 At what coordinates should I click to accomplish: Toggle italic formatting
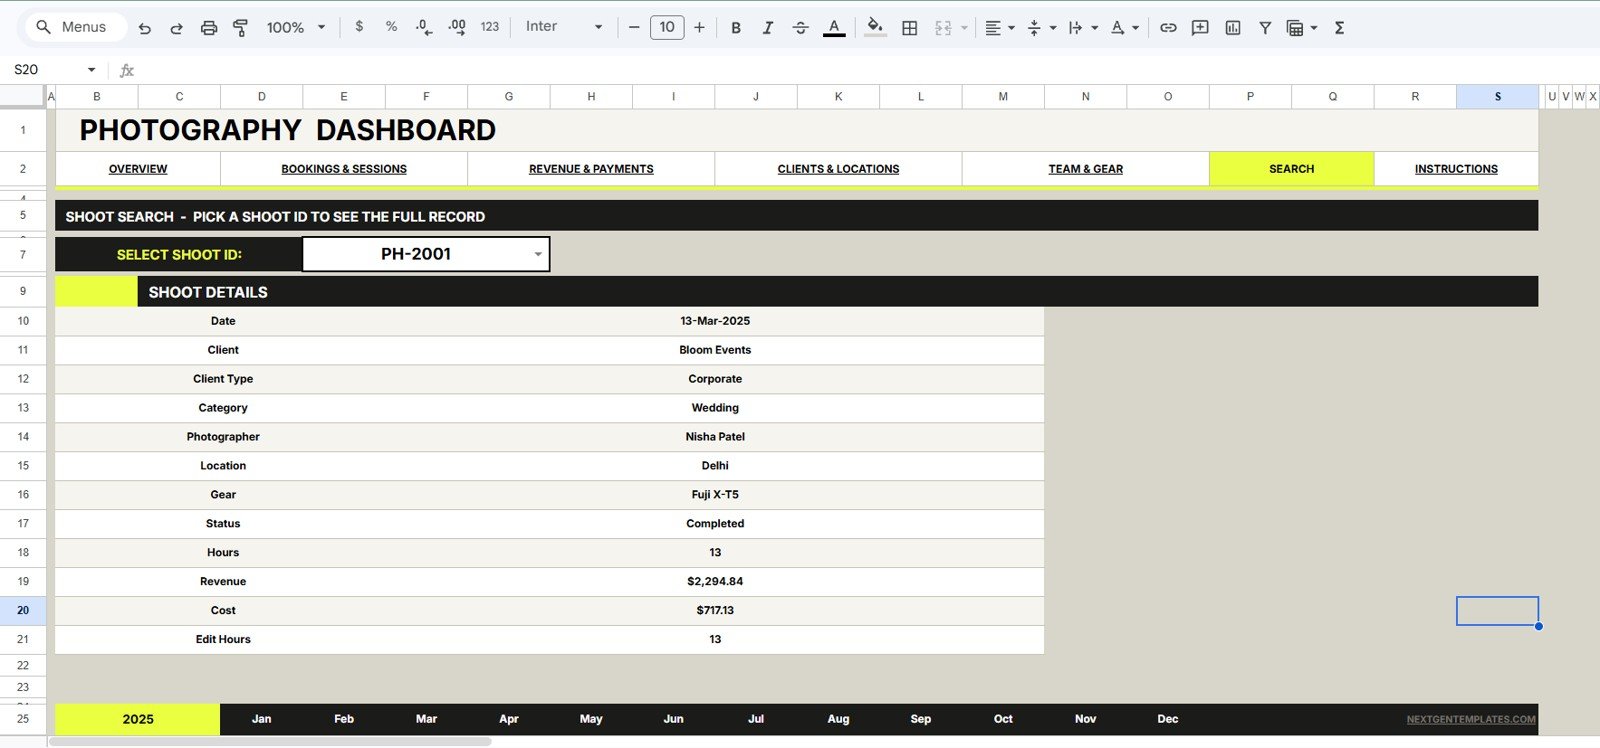pyautogui.click(x=768, y=28)
